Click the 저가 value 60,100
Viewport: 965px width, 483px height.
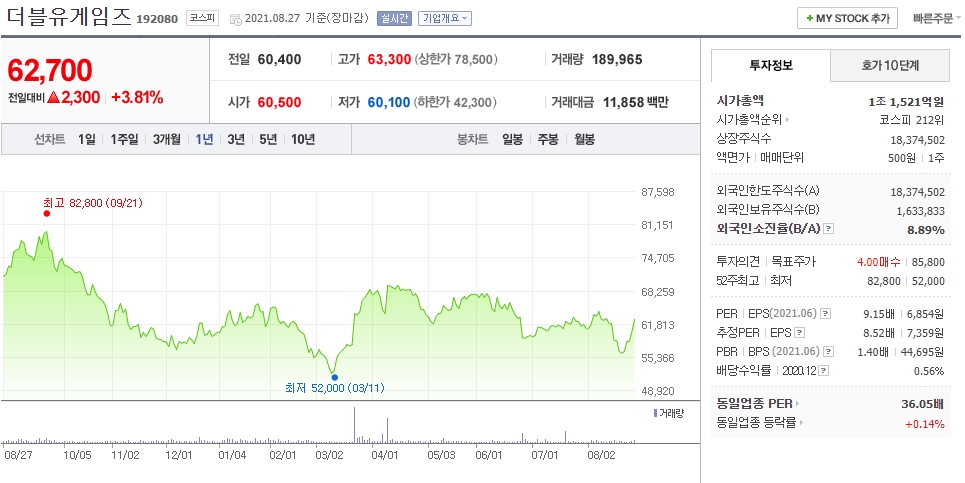click(389, 102)
